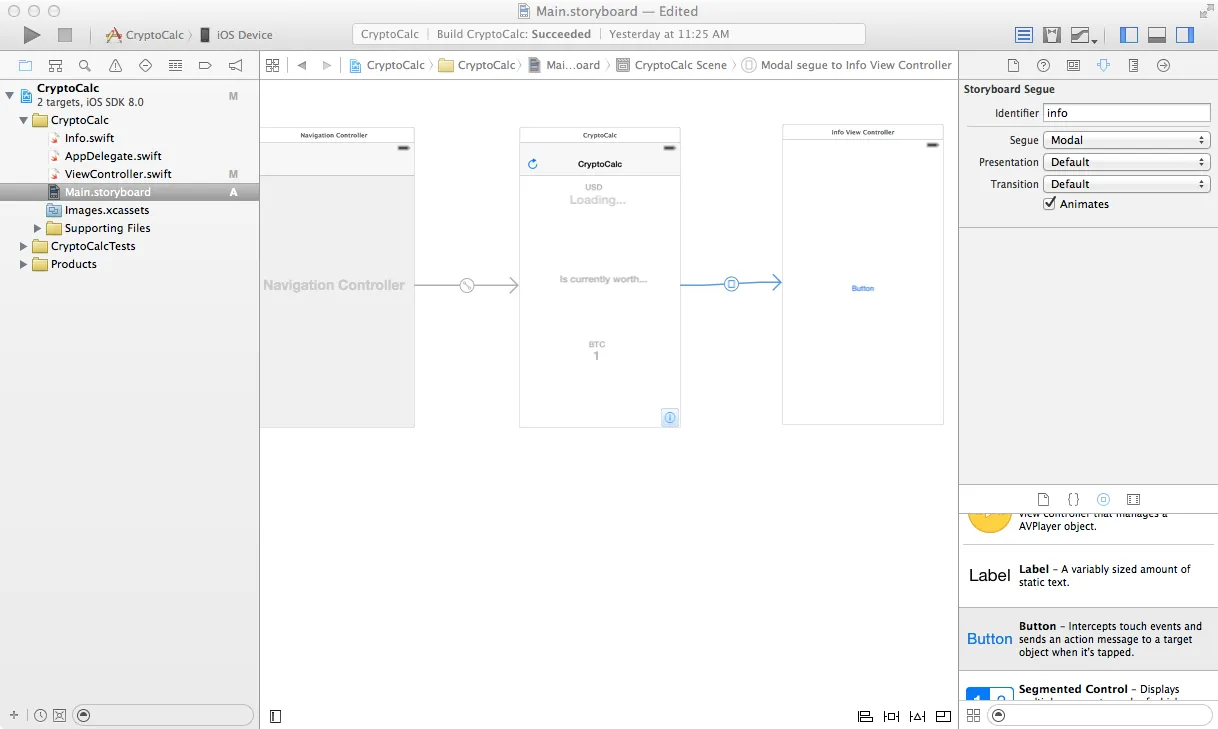Screen dimensions: 1218x729
Task: Go back in editor history
Action: tap(302, 65)
